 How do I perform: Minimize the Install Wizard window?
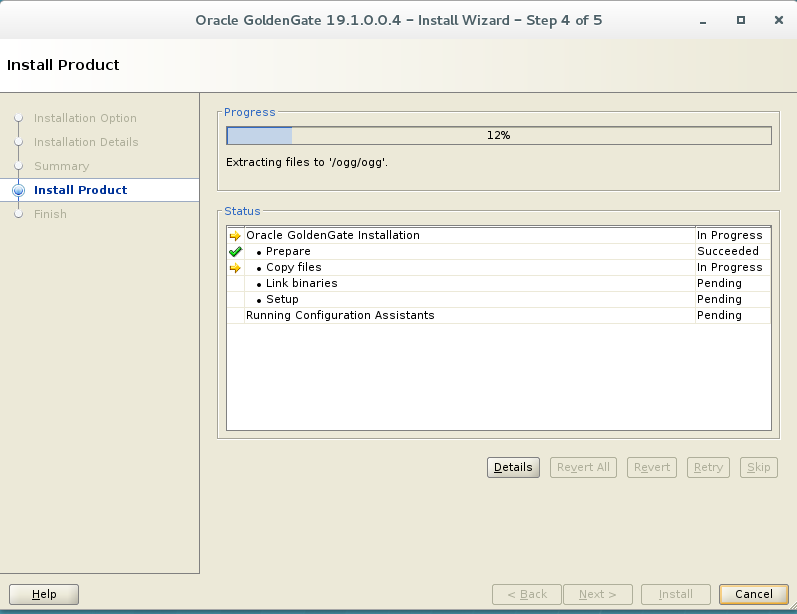pos(703,21)
